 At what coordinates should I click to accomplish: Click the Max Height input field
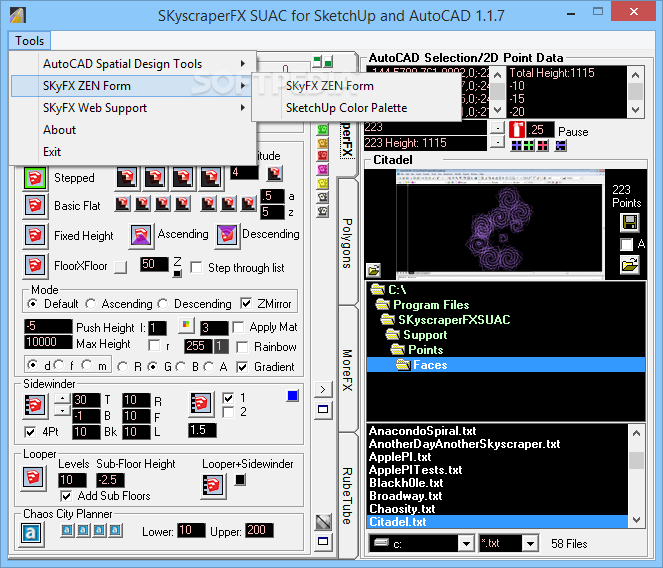point(48,342)
